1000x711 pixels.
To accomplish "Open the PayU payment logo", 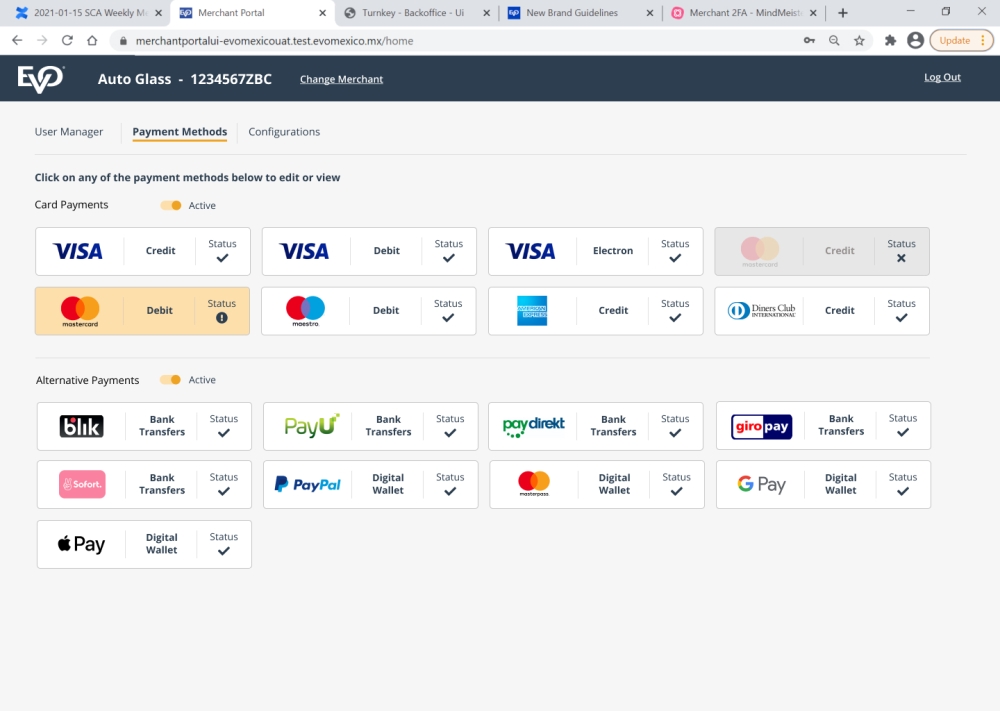I will pos(311,425).
